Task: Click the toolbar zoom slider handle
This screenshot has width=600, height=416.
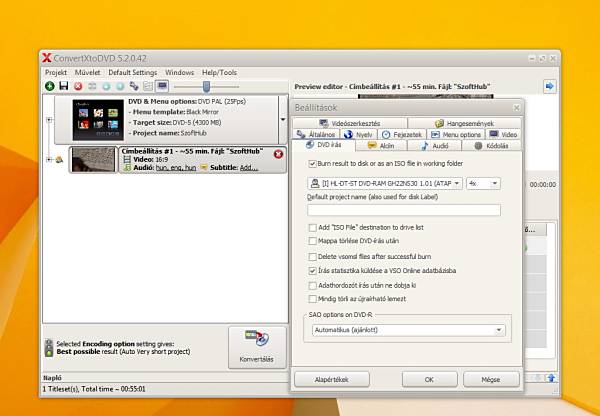Action: [206, 86]
